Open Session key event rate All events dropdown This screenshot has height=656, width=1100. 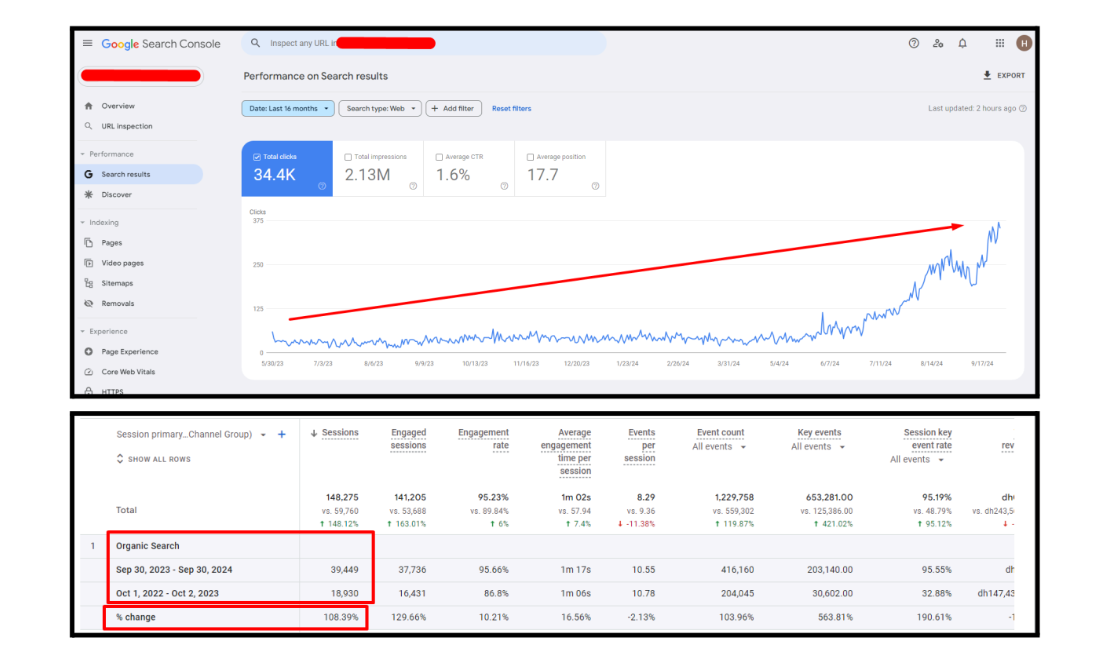917,460
